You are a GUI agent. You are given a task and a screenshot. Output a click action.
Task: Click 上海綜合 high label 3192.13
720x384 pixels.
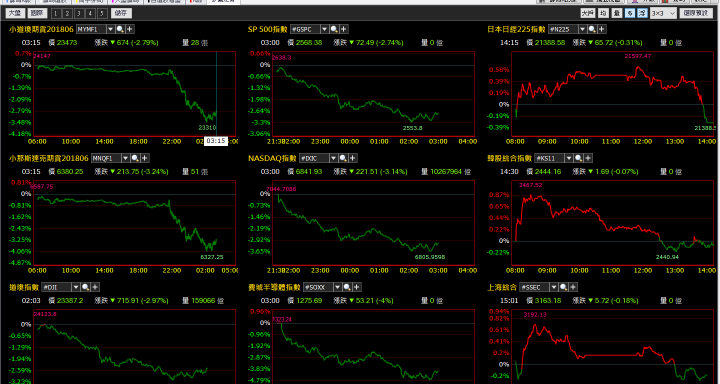click(x=535, y=315)
